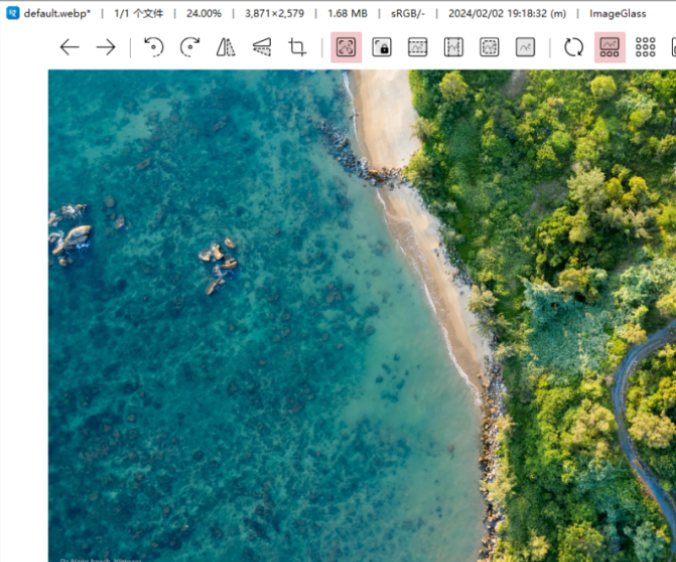The height and width of the screenshot is (562, 676).
Task: Click the 1.68 MB file size
Action: pyautogui.click(x=347, y=13)
